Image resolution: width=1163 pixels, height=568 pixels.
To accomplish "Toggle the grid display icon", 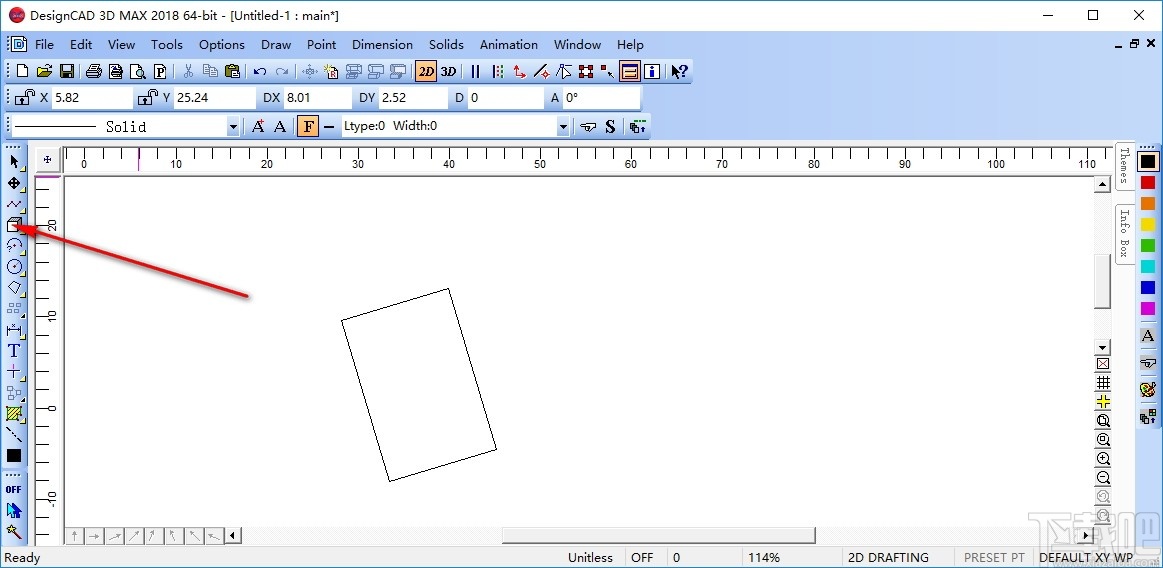I will coord(1103,383).
